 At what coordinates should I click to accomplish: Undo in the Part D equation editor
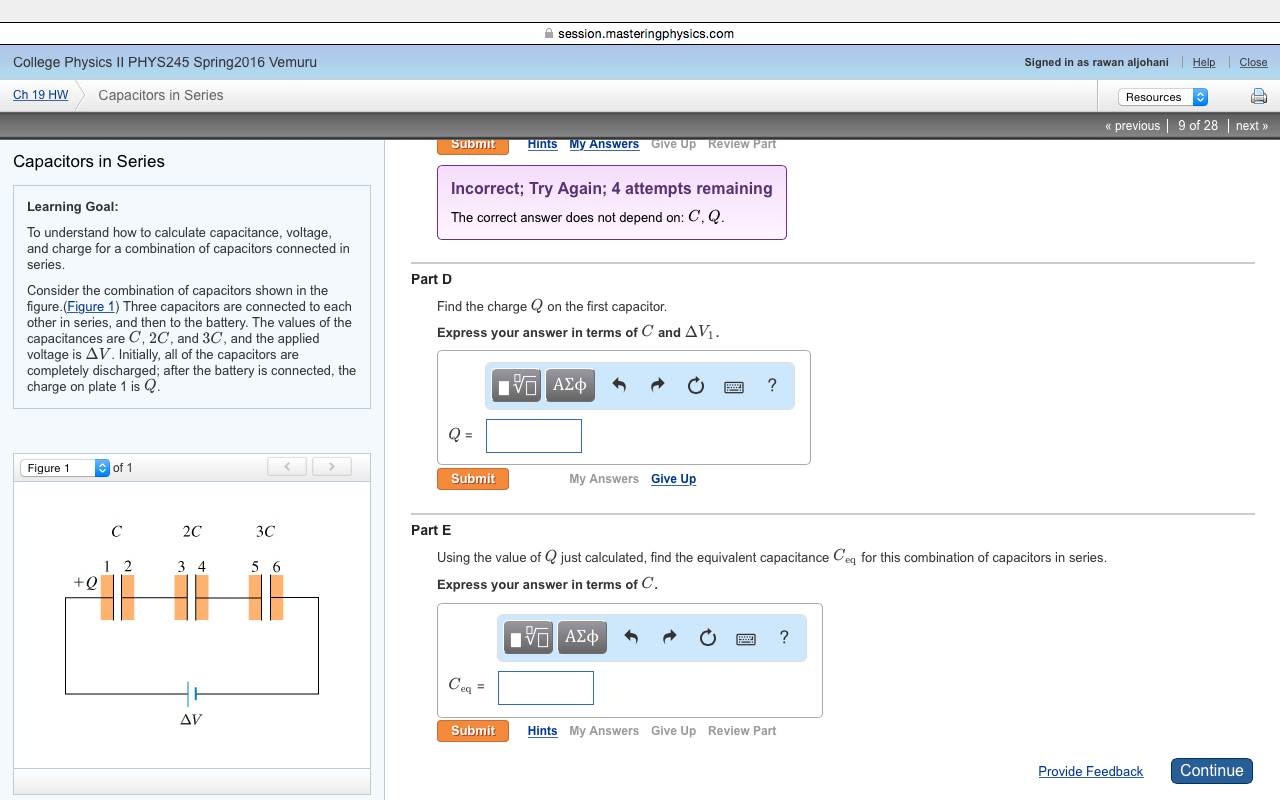619,384
